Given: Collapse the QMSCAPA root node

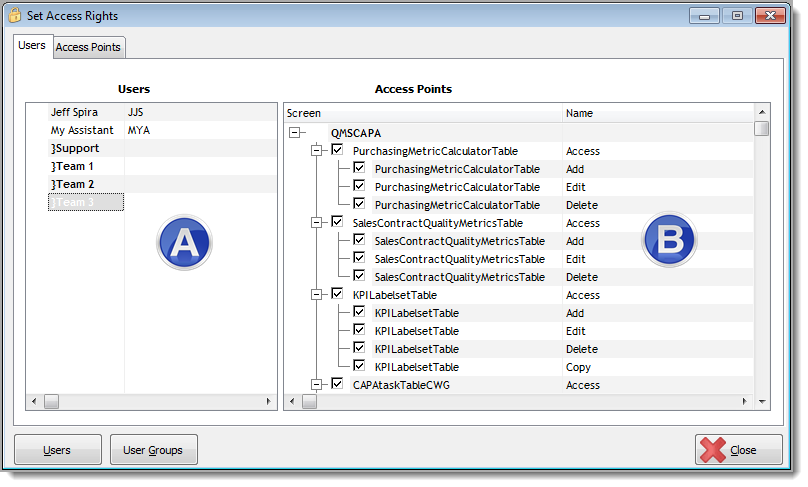Looking at the screenshot, I should [x=295, y=132].
